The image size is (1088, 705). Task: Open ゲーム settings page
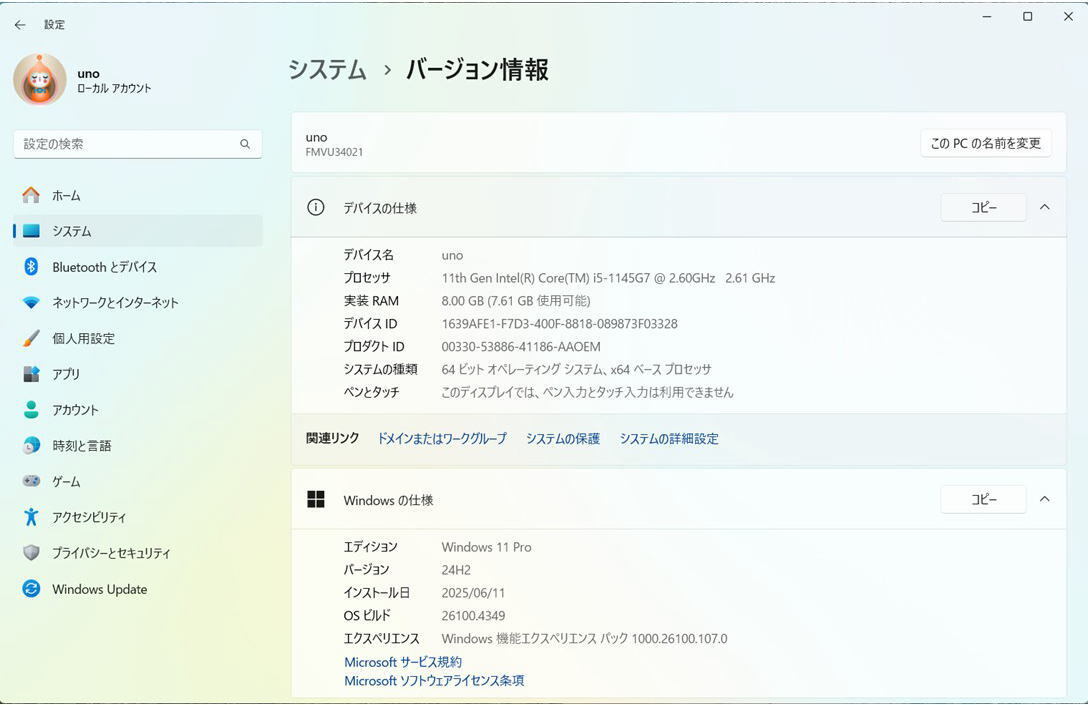pos(138,482)
